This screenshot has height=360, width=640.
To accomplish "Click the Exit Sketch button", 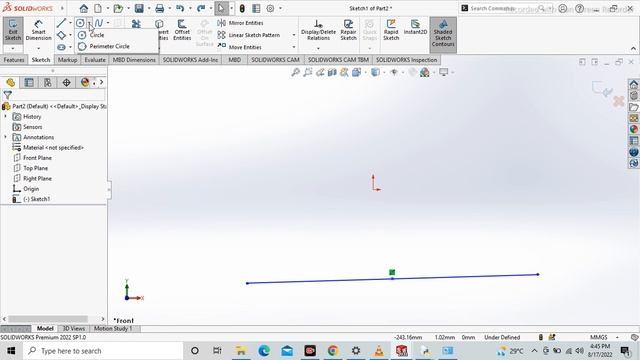I will coord(13,30).
